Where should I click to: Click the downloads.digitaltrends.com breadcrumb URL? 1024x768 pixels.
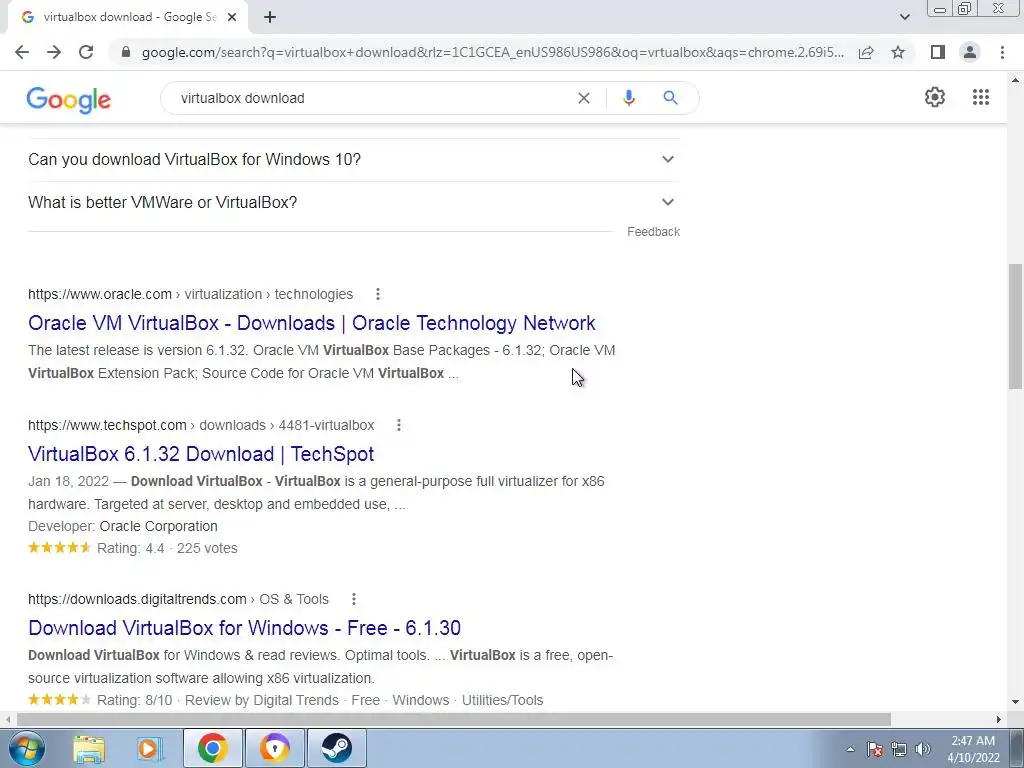pyautogui.click(x=178, y=599)
